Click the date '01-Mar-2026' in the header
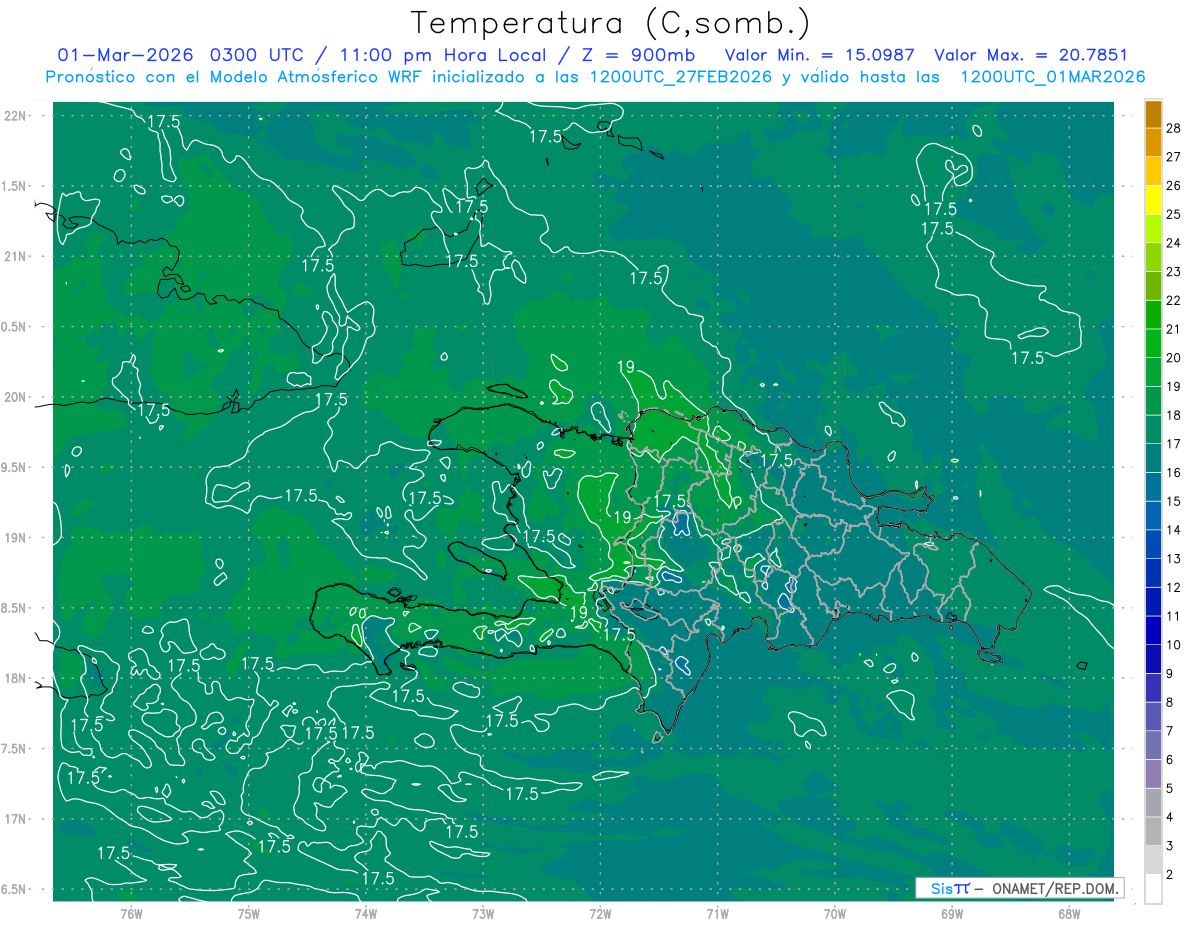The height and width of the screenshot is (927, 1200). [125, 55]
